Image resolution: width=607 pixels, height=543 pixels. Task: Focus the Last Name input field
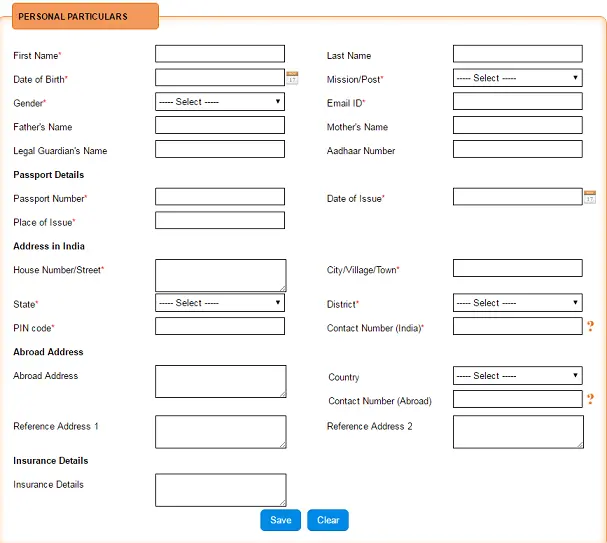[518, 54]
